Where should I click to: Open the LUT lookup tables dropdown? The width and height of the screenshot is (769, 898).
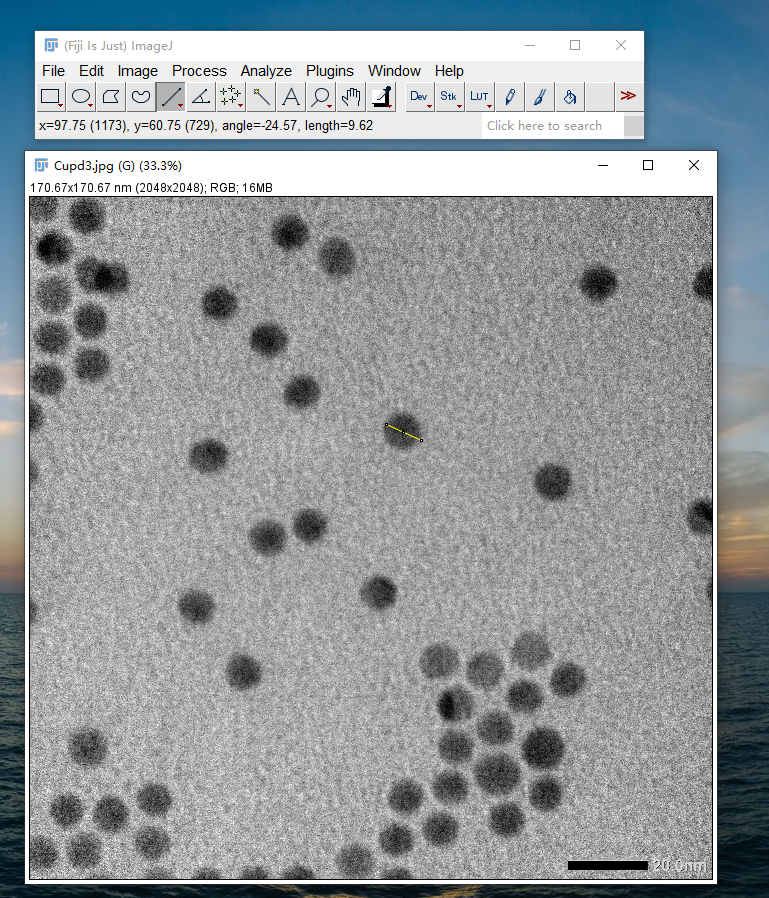480,97
